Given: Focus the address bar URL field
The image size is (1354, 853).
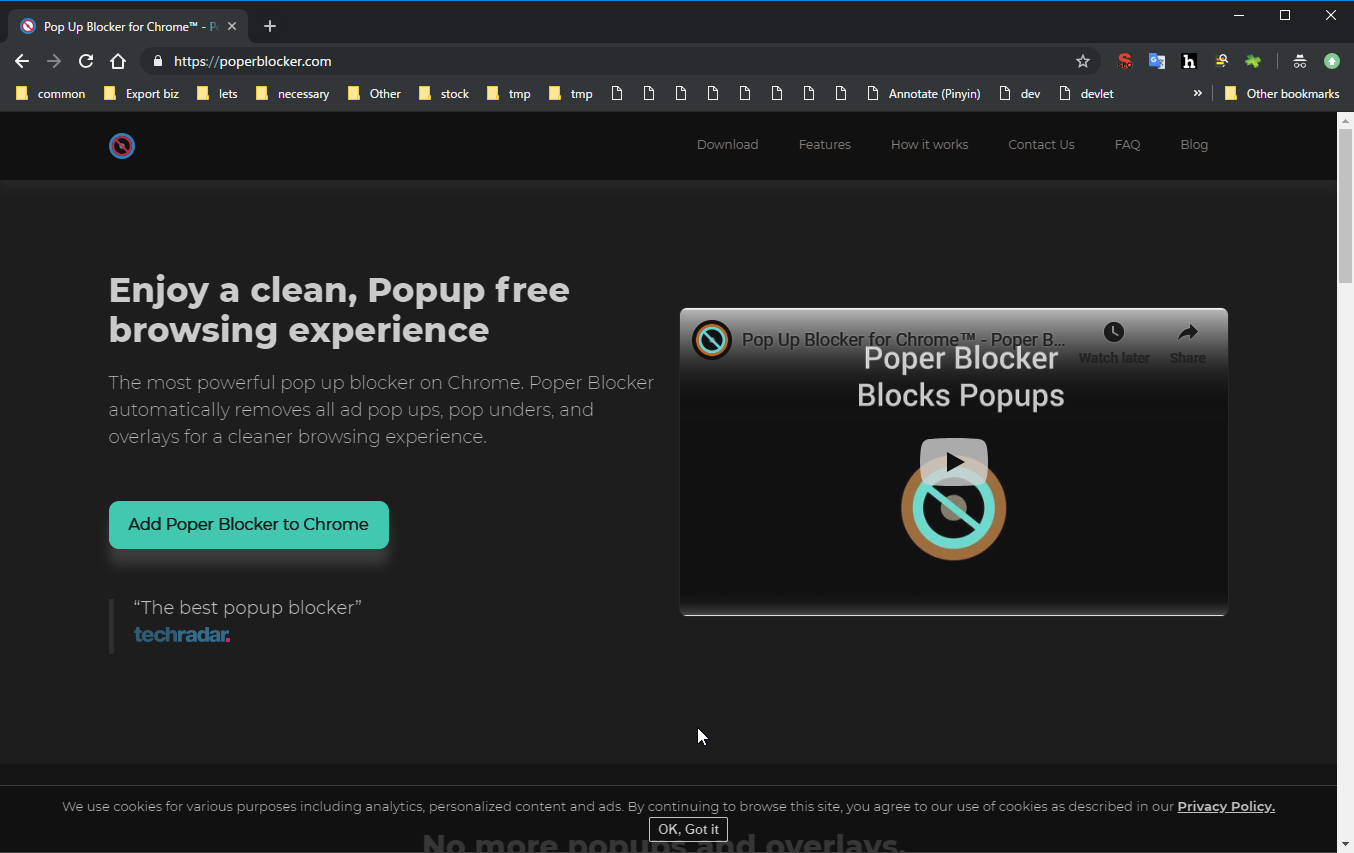Looking at the screenshot, I should [x=600, y=61].
